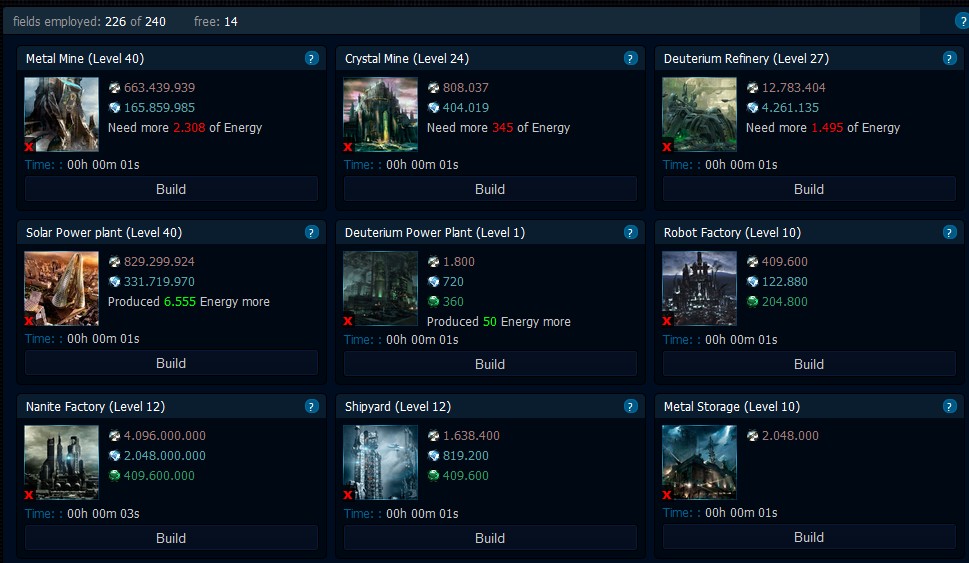
Task: Click help icon in fields employed bar
Action: click(962, 21)
